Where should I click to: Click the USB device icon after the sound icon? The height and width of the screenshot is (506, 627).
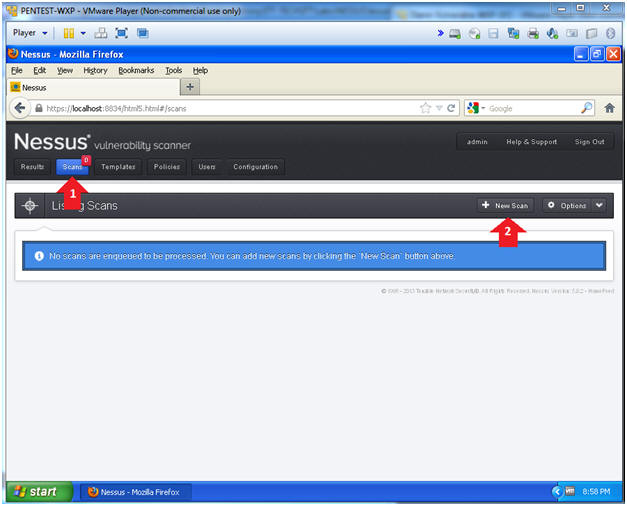(x=572, y=34)
